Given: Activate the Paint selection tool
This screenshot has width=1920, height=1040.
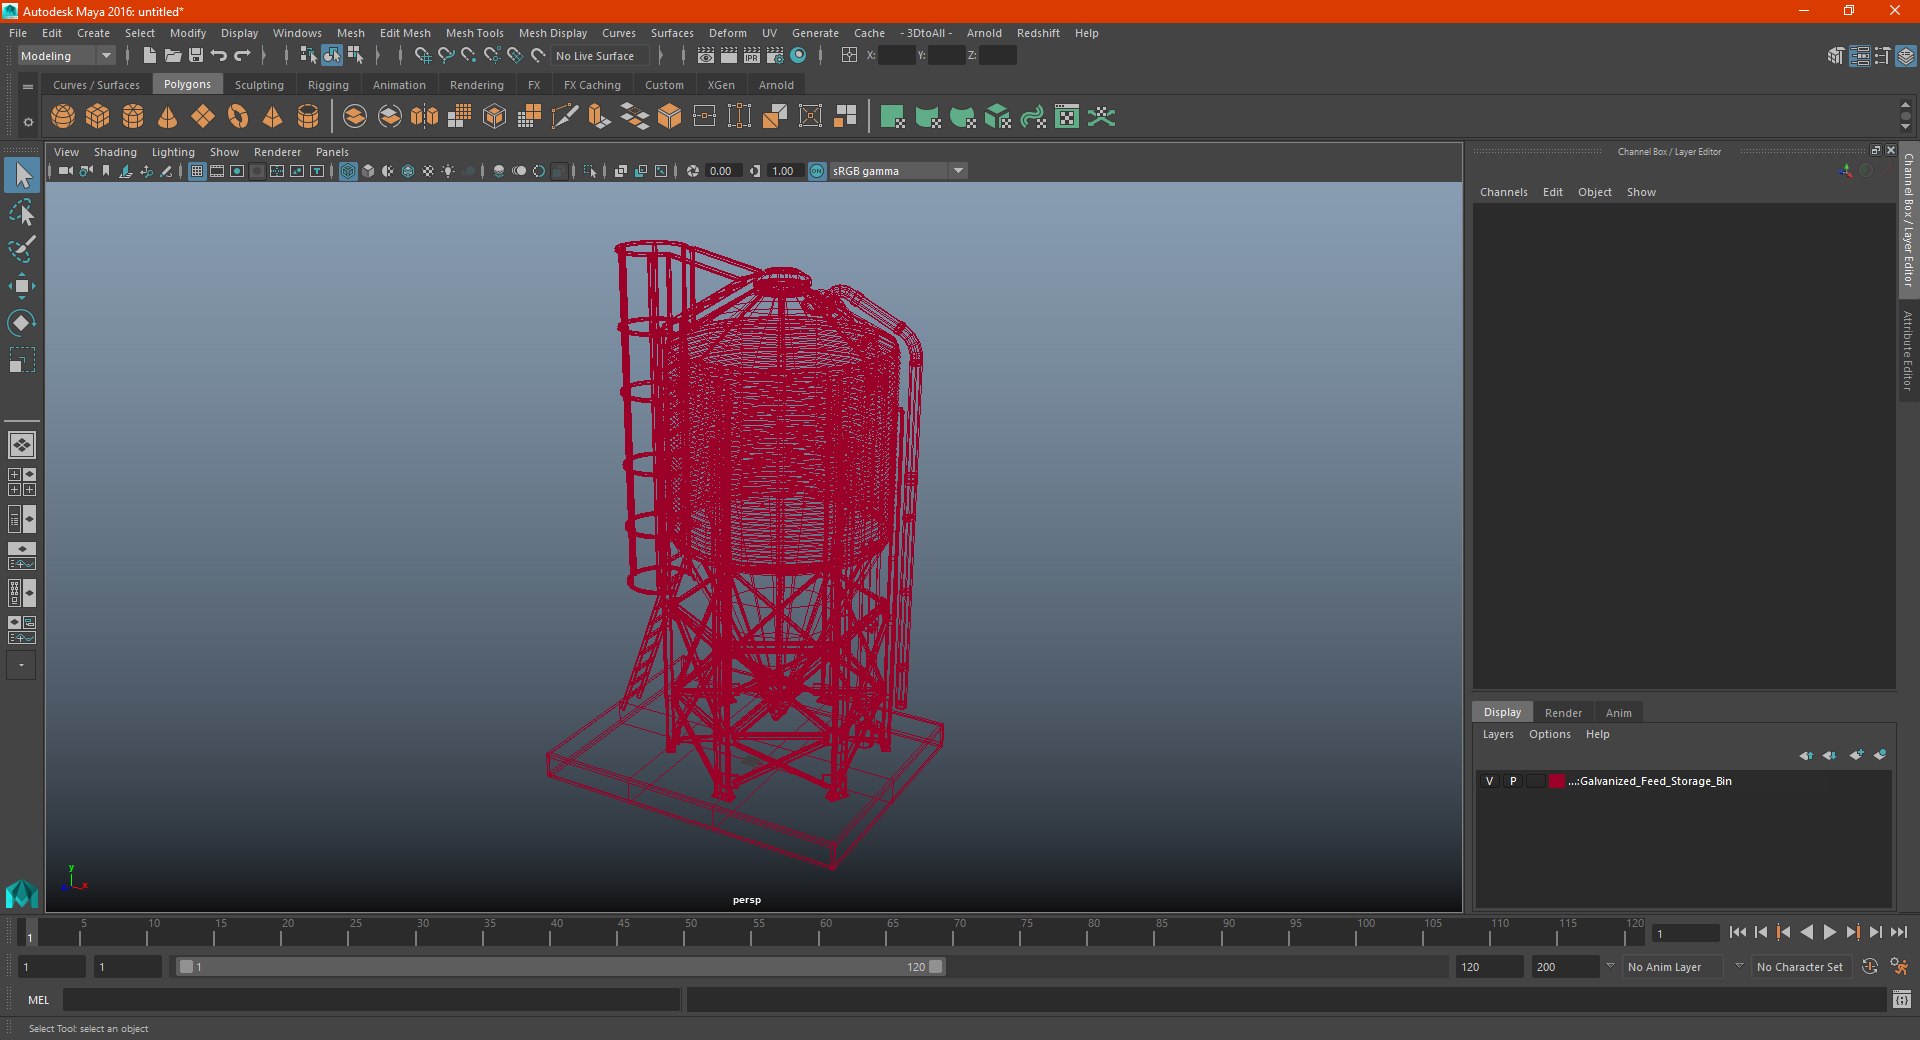Looking at the screenshot, I should 22,249.
